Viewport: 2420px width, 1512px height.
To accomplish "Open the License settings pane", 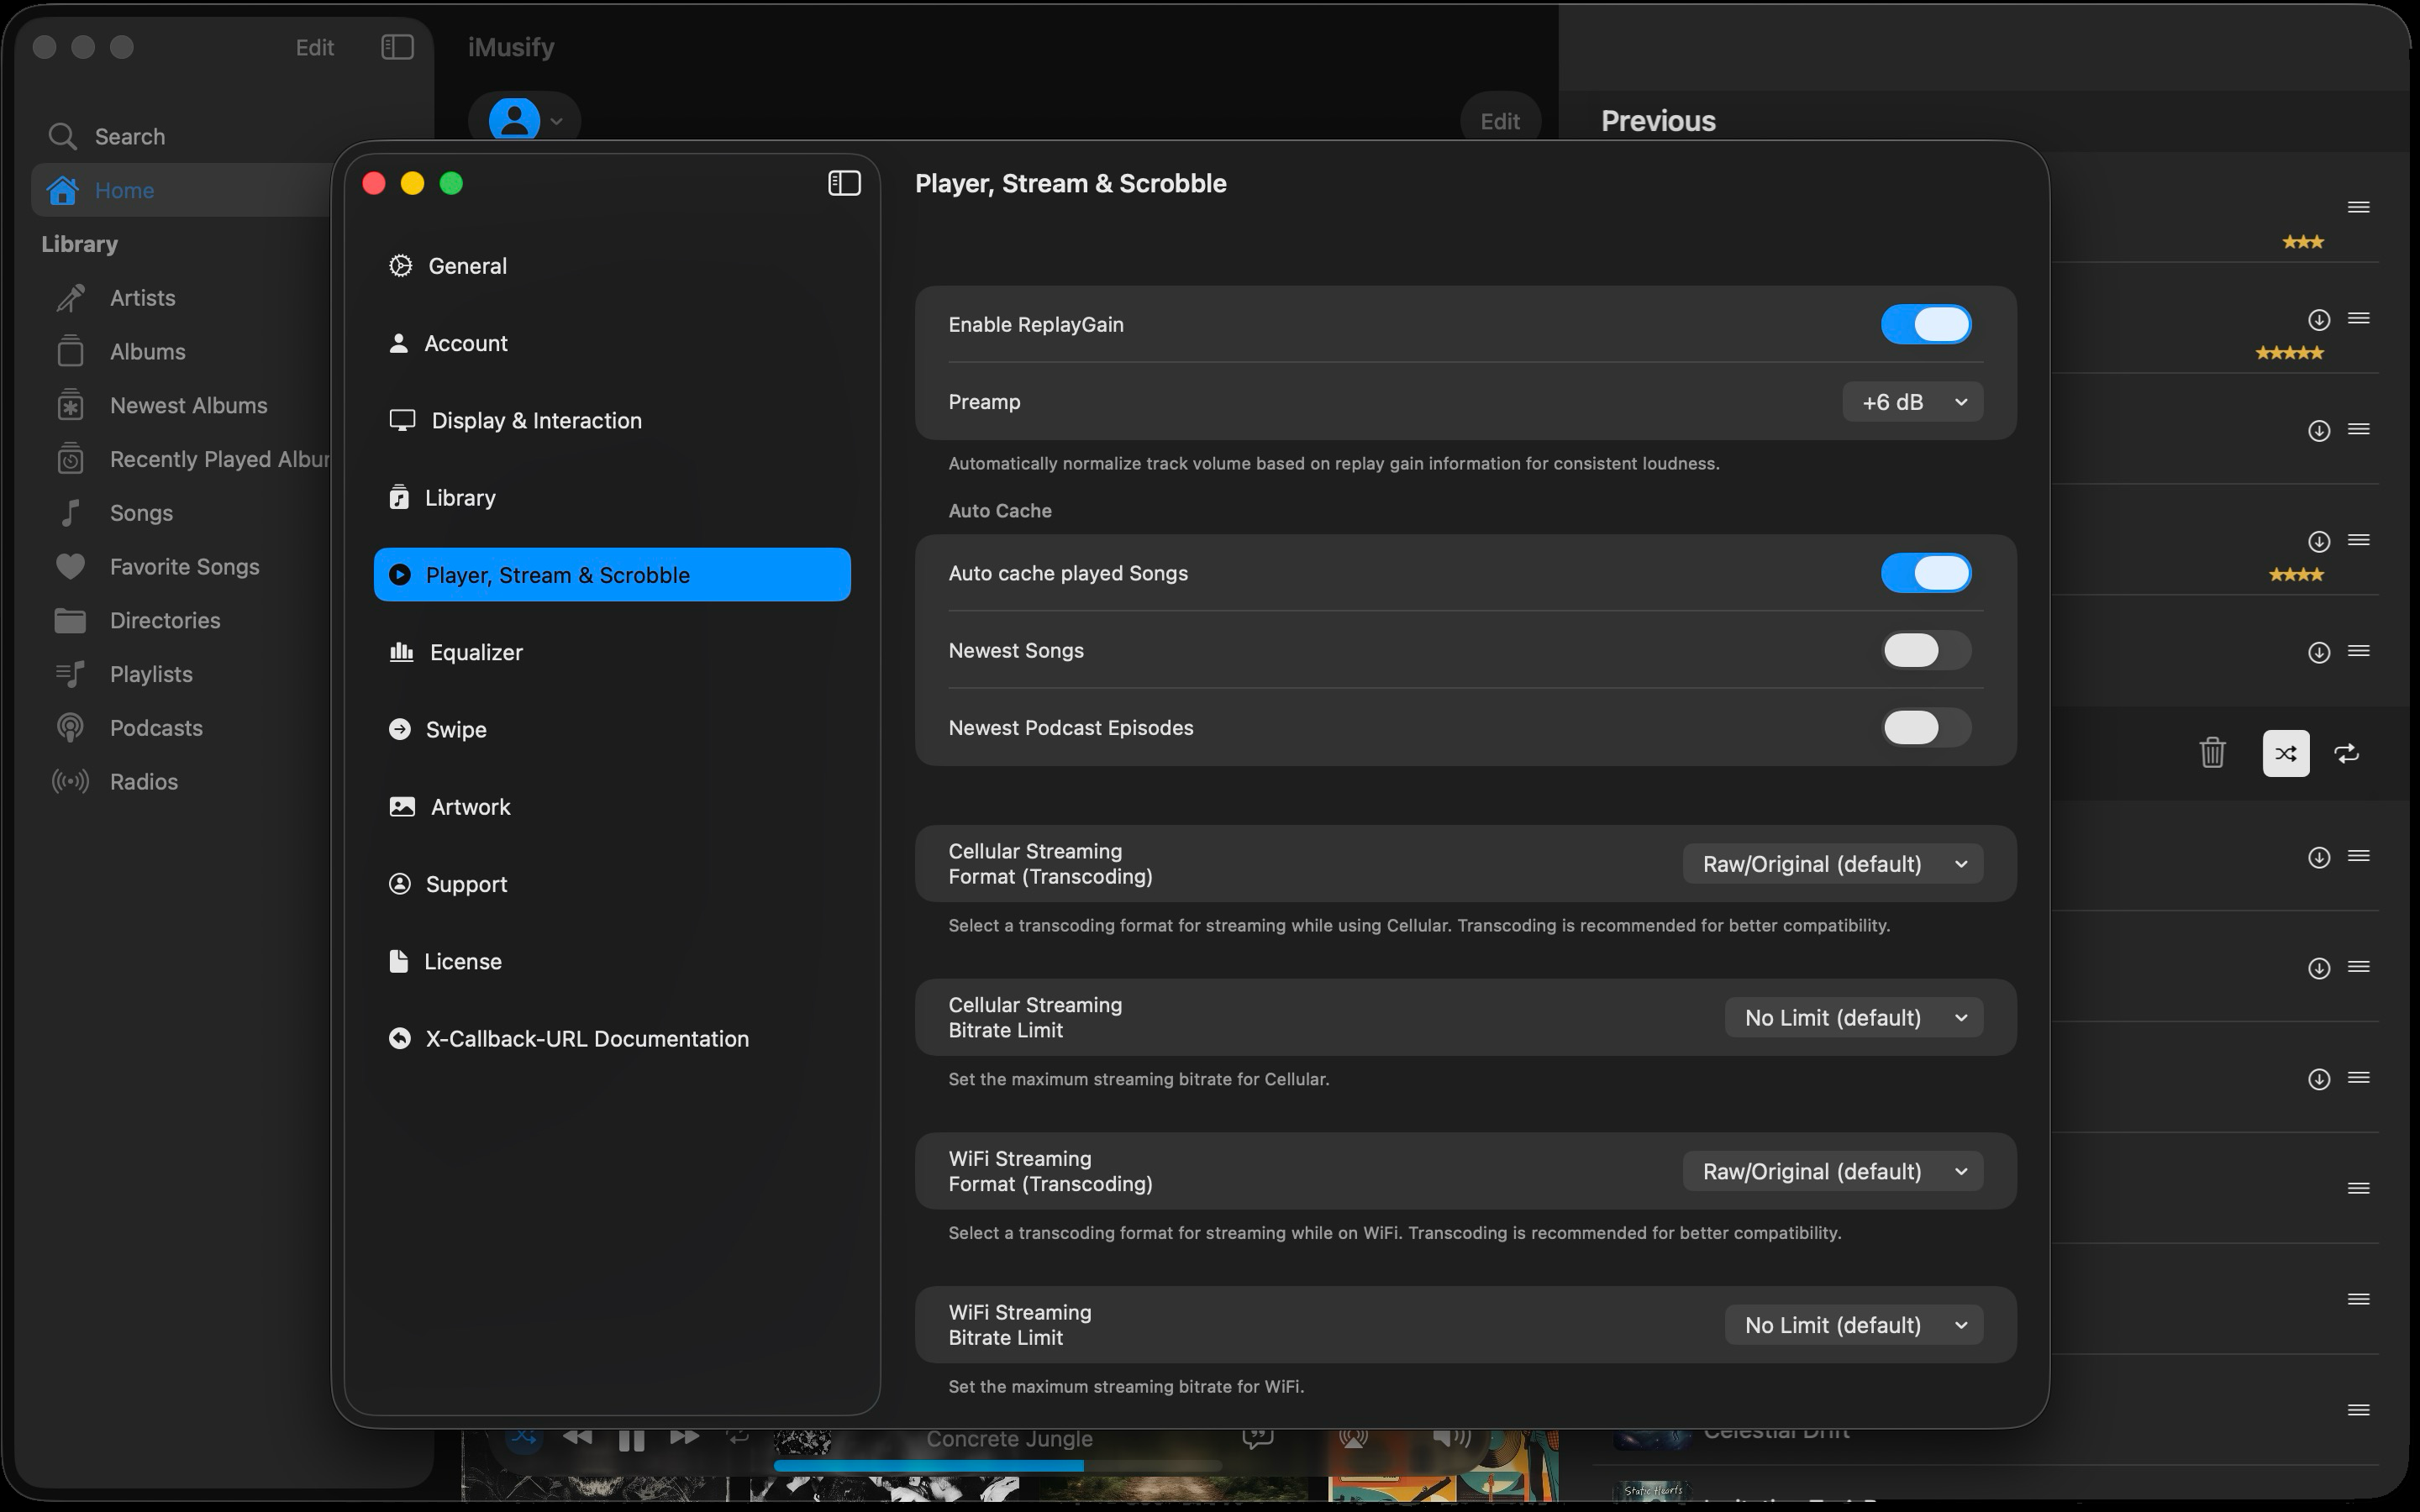I will 612,962.
